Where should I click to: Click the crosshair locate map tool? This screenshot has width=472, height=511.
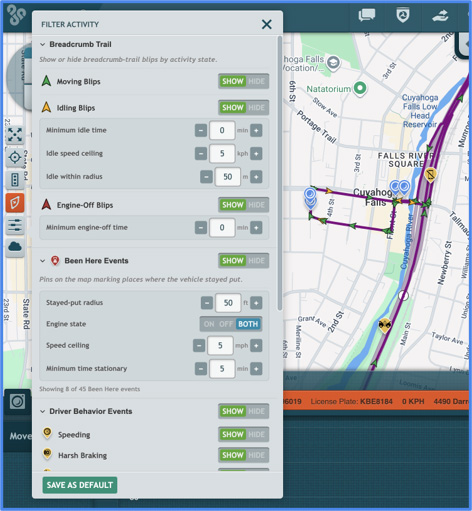pyautogui.click(x=15, y=157)
